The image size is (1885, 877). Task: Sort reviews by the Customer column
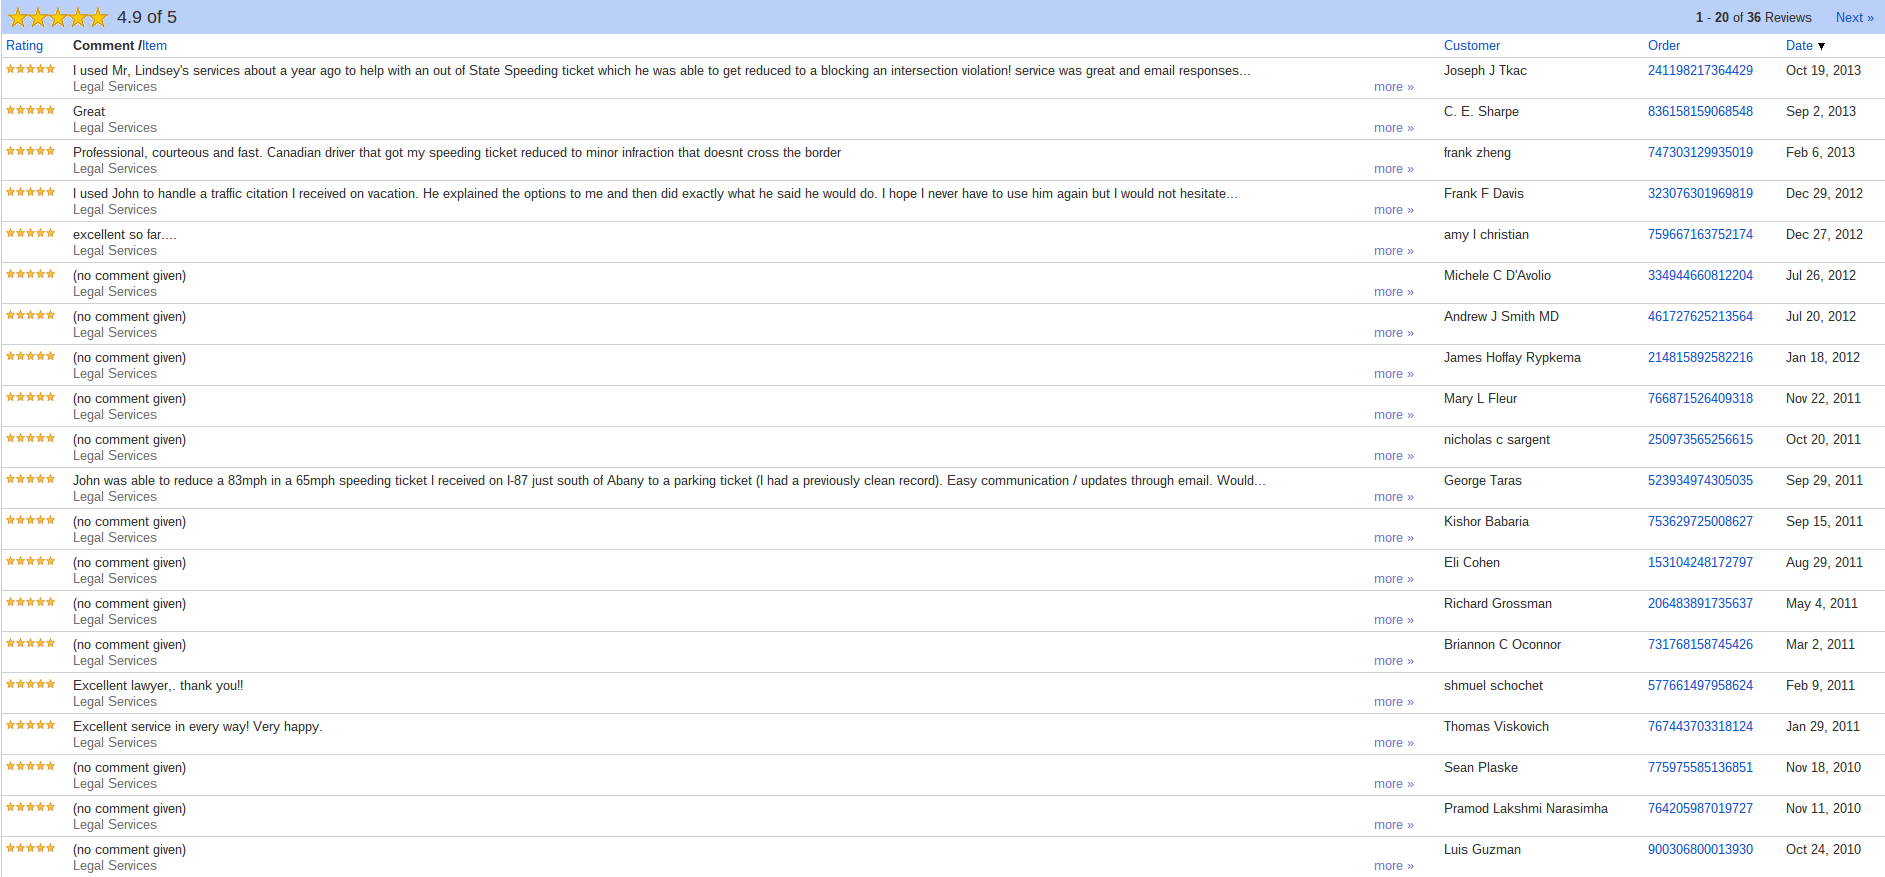(x=1471, y=46)
